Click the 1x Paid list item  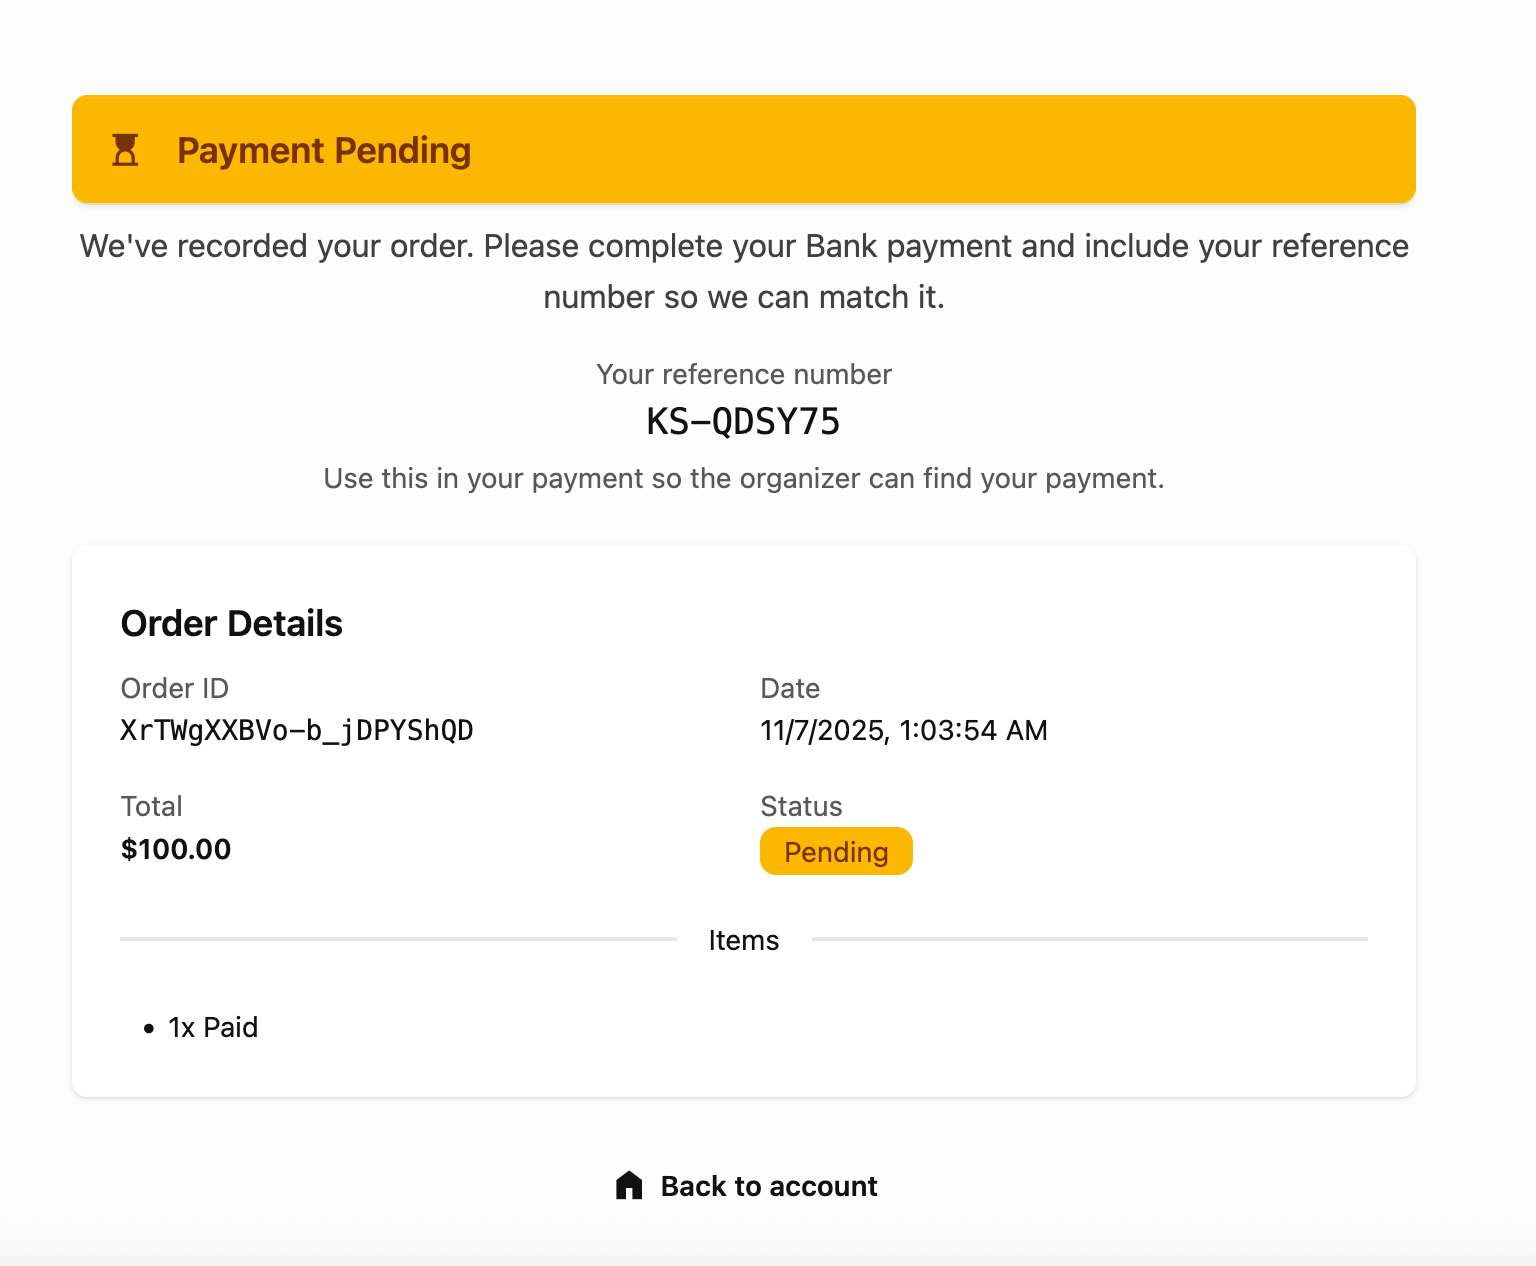click(x=213, y=1028)
